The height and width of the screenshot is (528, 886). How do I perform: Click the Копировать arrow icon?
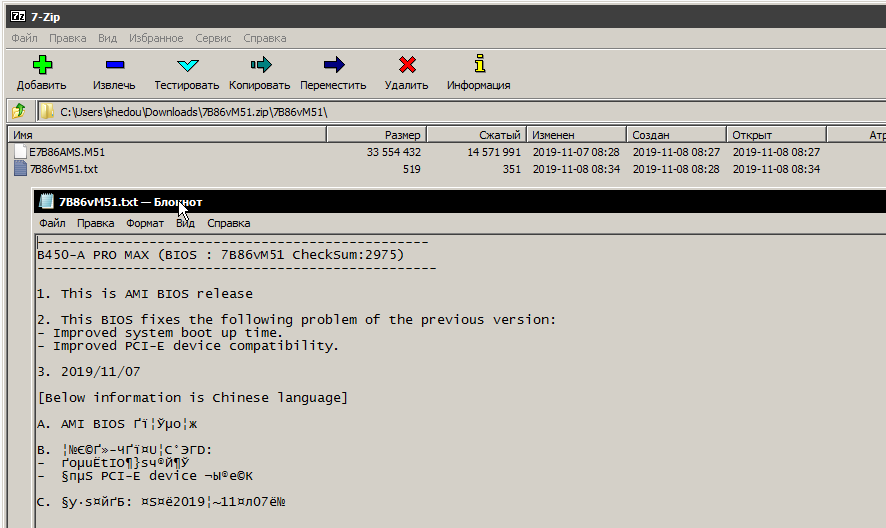(x=260, y=65)
